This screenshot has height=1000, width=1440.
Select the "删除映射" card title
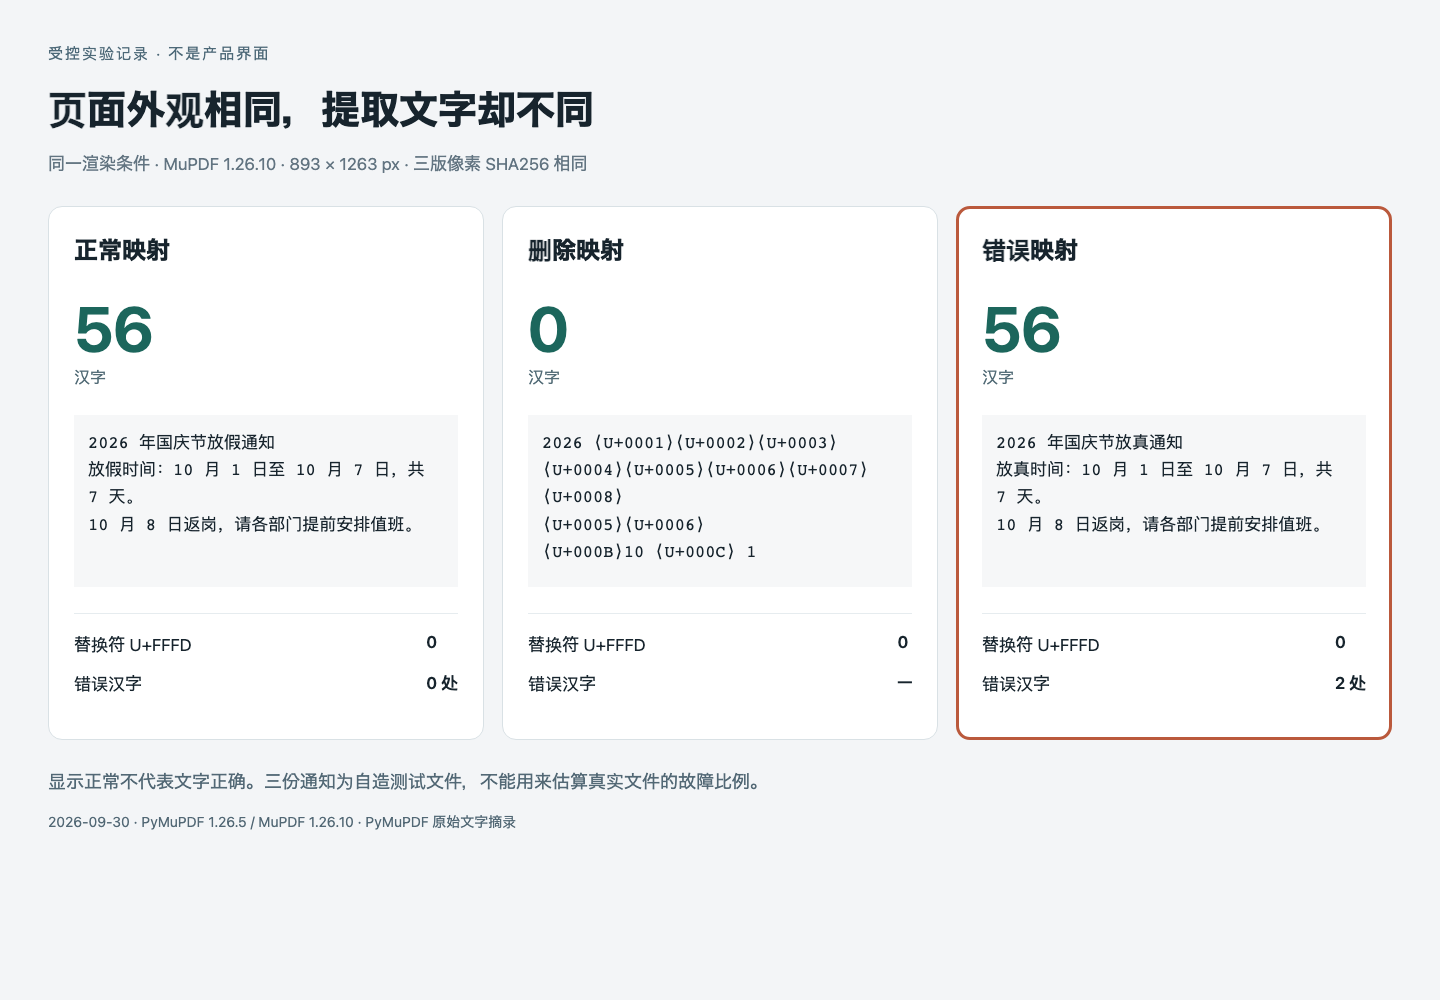click(x=576, y=251)
